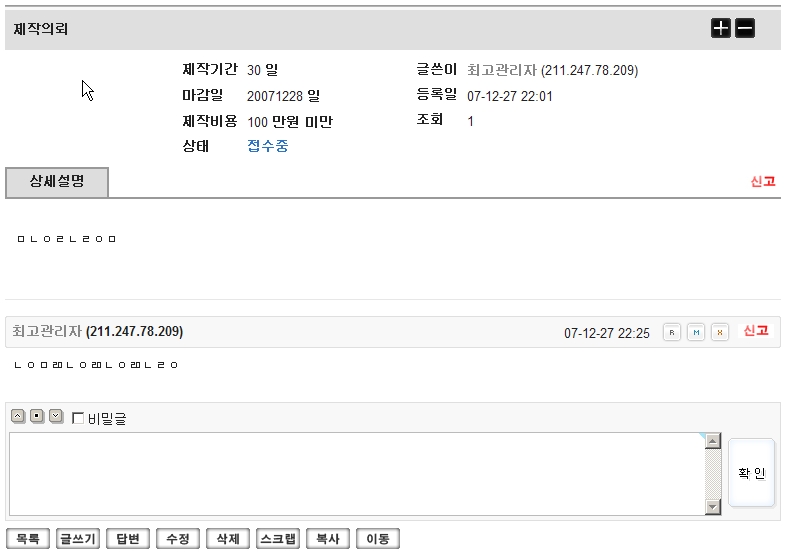Click the comment delete (X) icon
The image size is (786, 556).
[720, 332]
